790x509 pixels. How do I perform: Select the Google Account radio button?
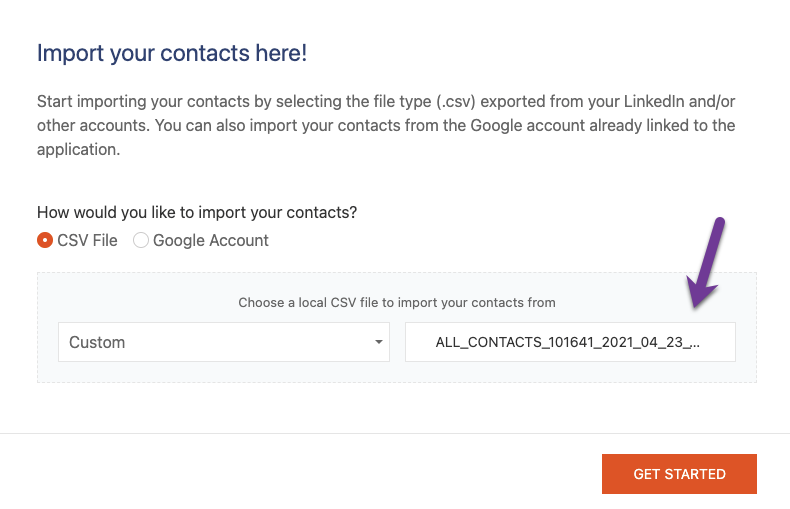coord(141,241)
